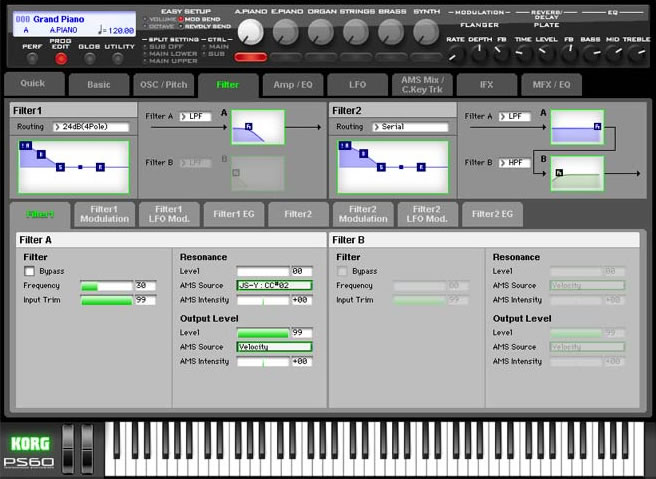Adjust the EQ TREBLE knob
Screen dimensions: 656x479
pos(637,54)
